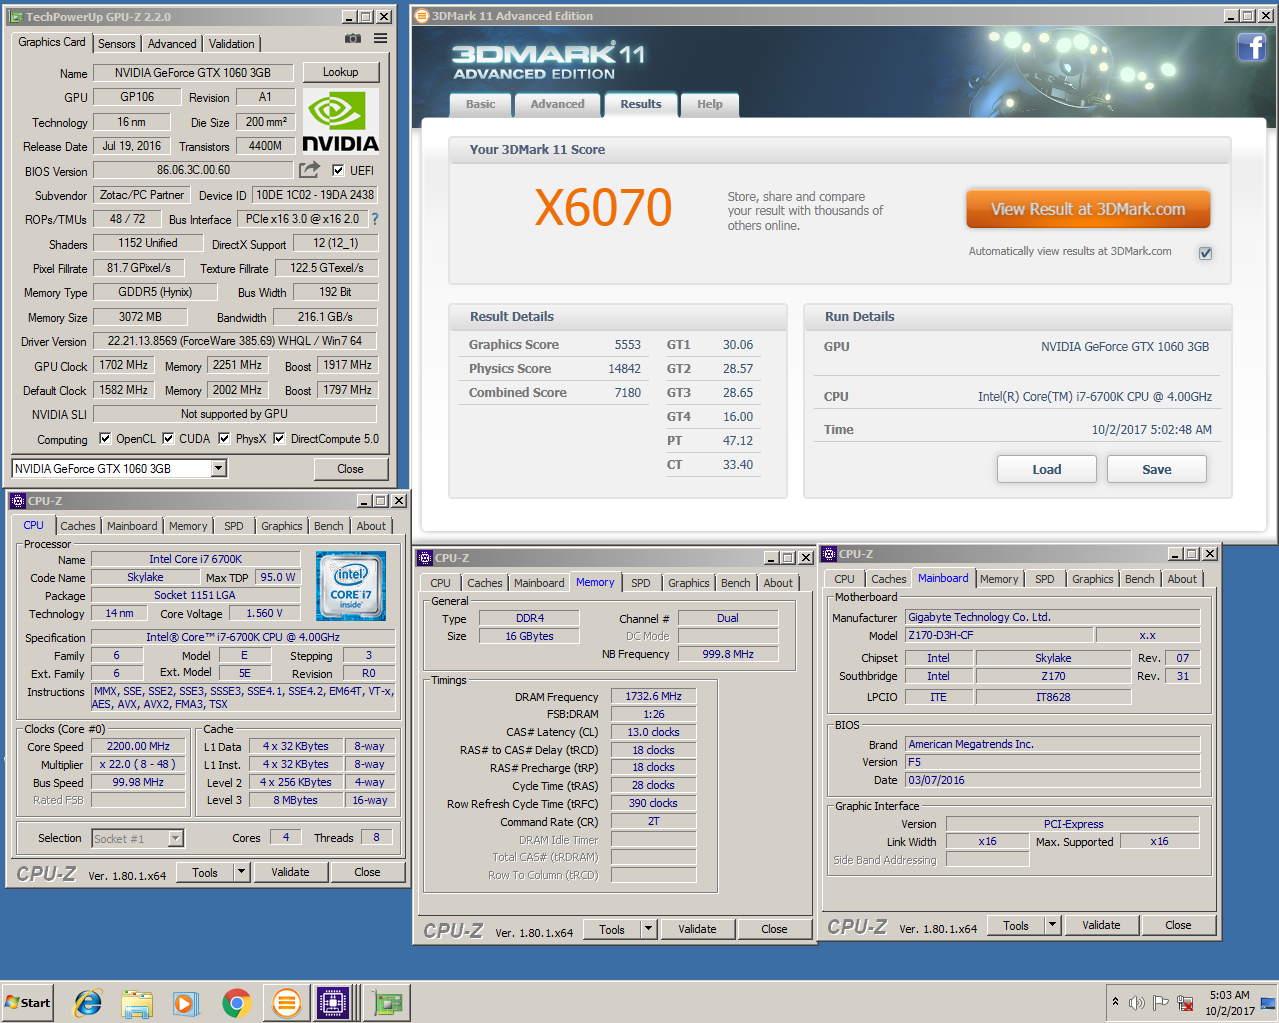This screenshot has width=1279, height=1023.
Task: Open the SPD tab in CPU-Z Memory window
Action: (x=641, y=583)
